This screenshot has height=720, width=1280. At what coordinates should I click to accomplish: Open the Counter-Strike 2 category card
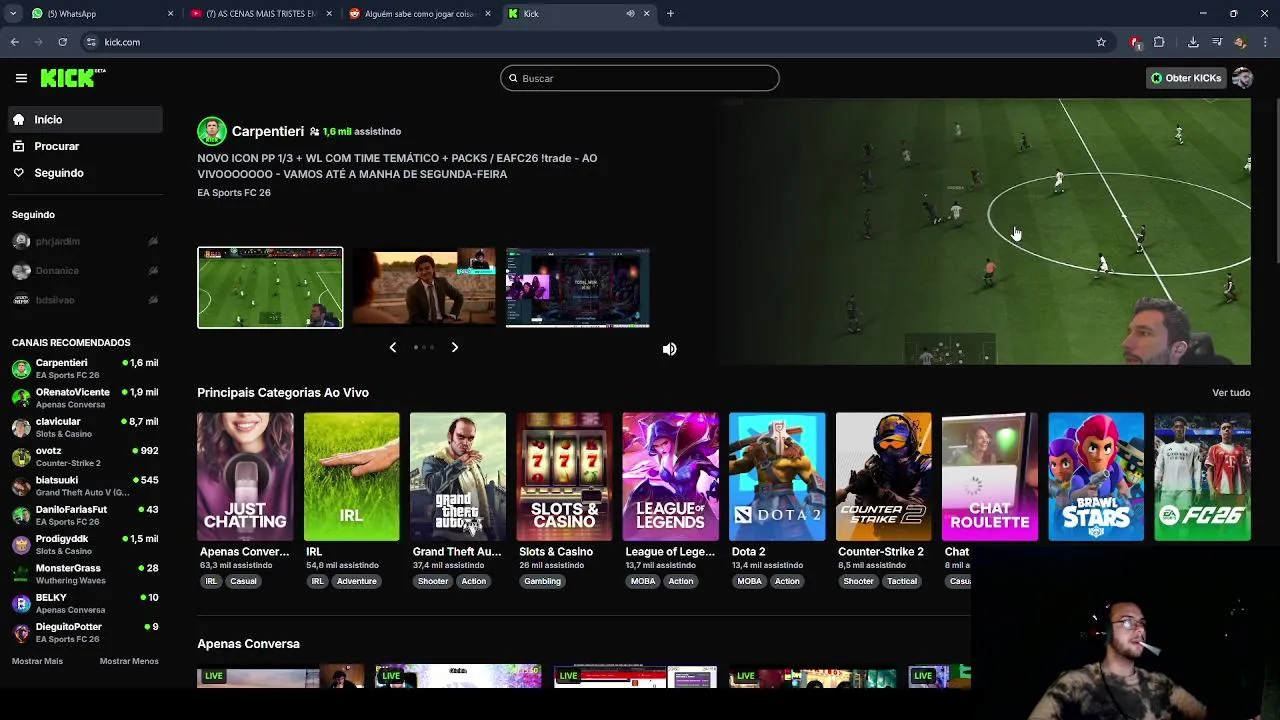(x=883, y=476)
